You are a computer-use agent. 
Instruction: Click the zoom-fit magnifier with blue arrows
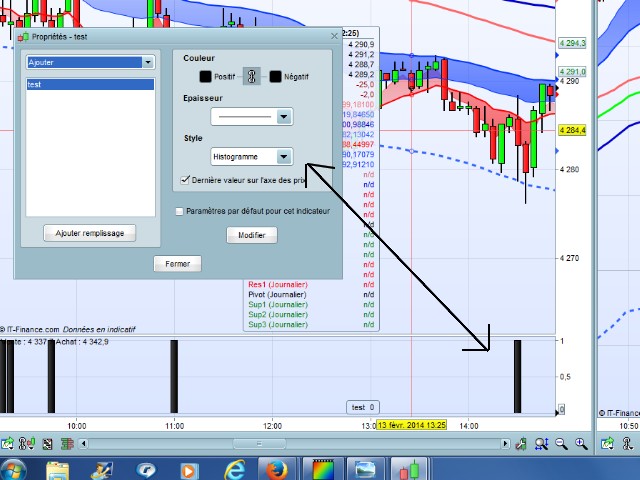(542, 443)
